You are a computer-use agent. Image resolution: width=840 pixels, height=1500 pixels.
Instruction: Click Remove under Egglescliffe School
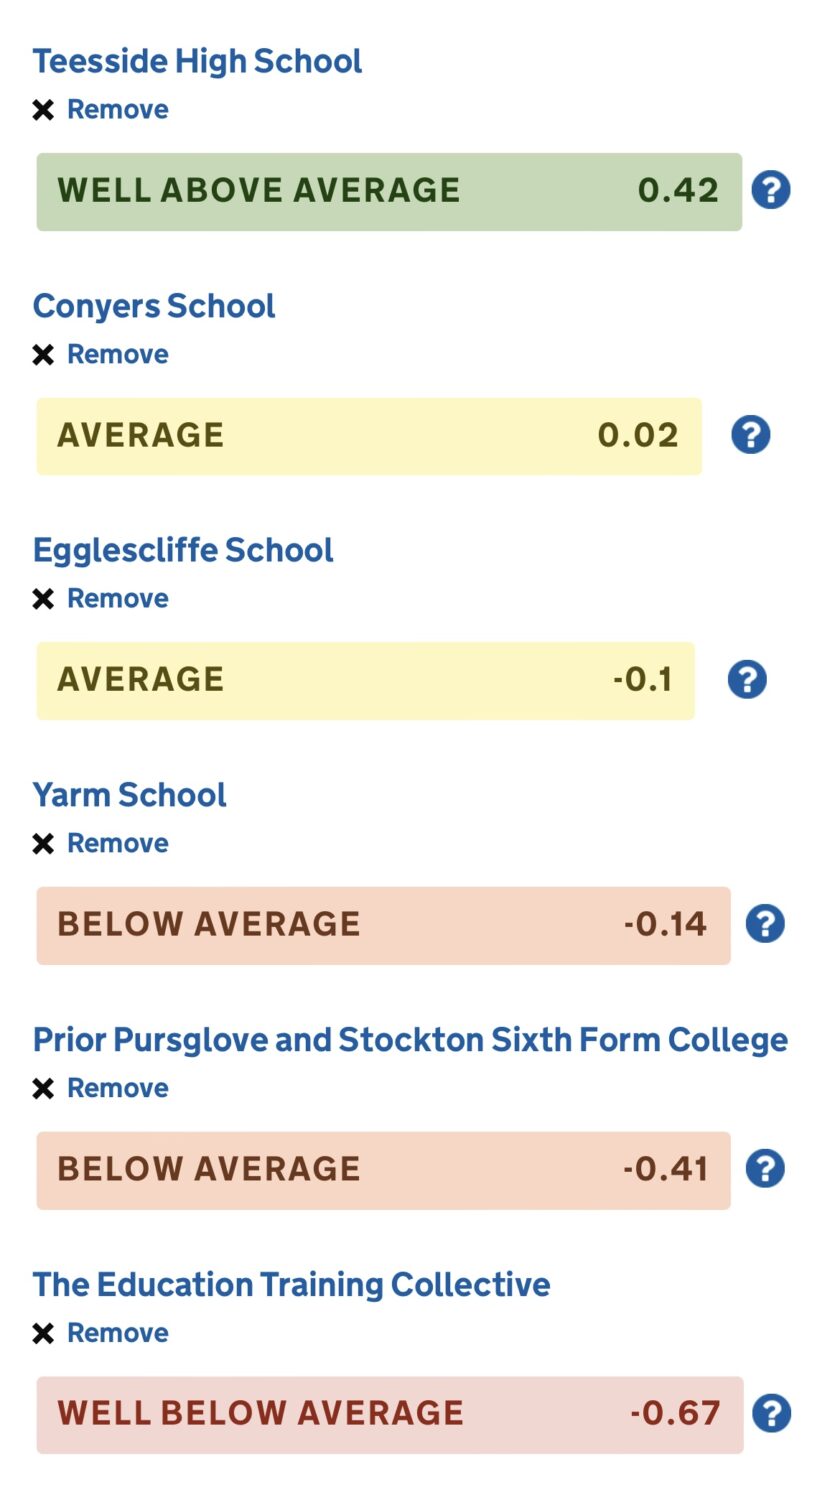coord(117,598)
